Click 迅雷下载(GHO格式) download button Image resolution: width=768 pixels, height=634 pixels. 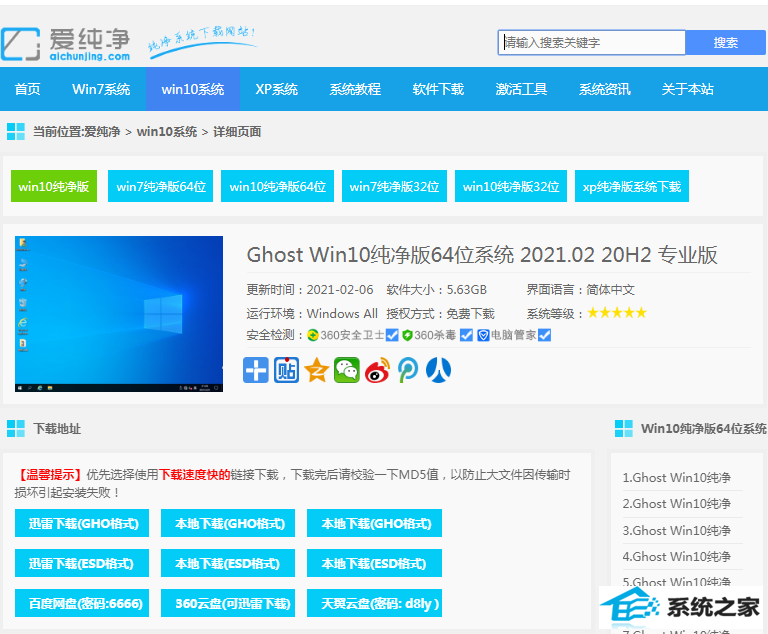pos(82,523)
